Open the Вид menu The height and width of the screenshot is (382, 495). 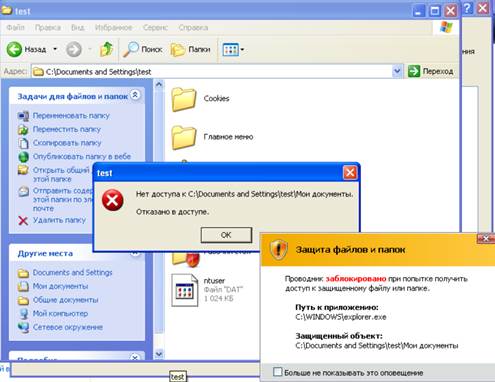coord(77,27)
